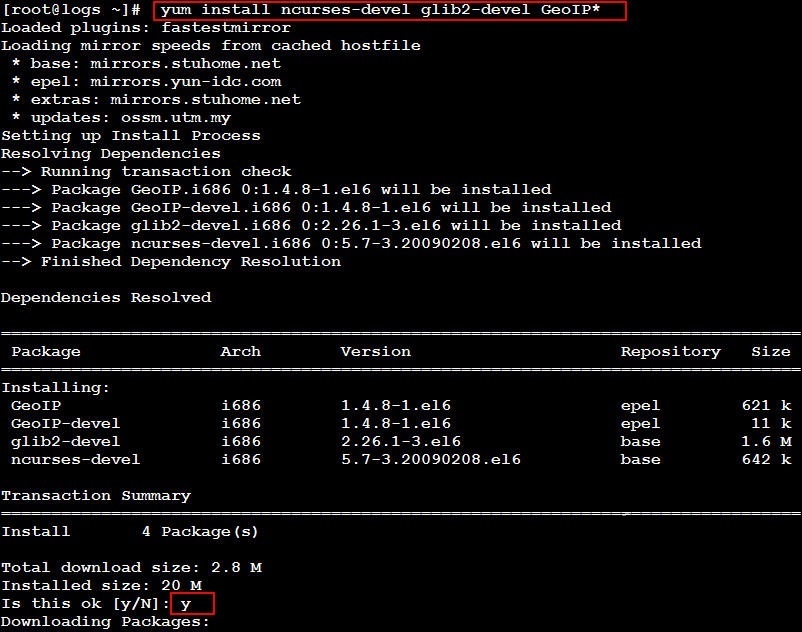
Task: Click the "Version" column header
Action: 375,352
